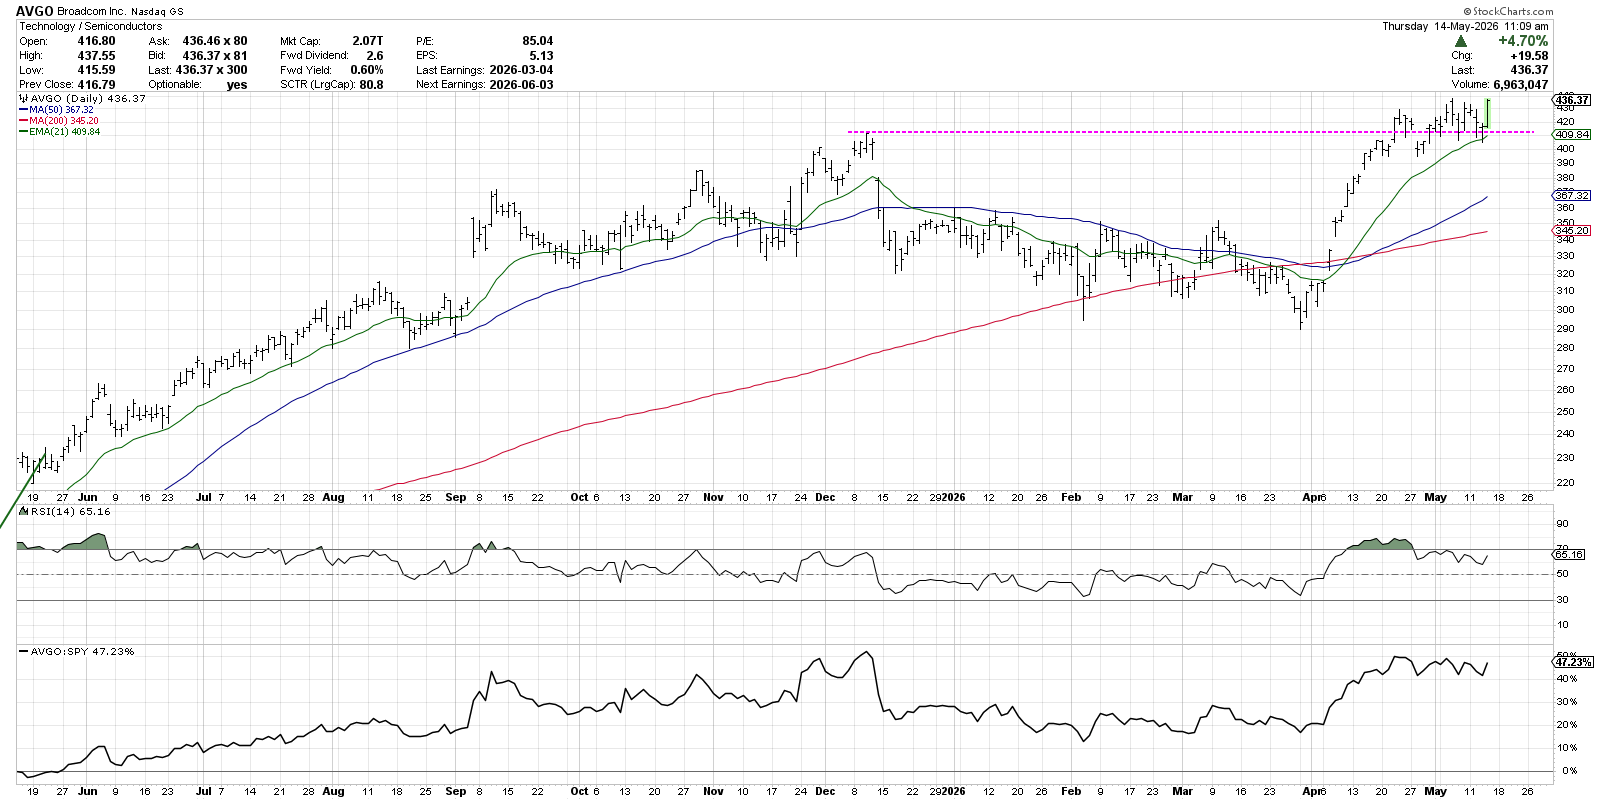1600x800 pixels.
Task: Open the StockCharts.com watermark link
Action: pyautogui.click(x=1510, y=12)
